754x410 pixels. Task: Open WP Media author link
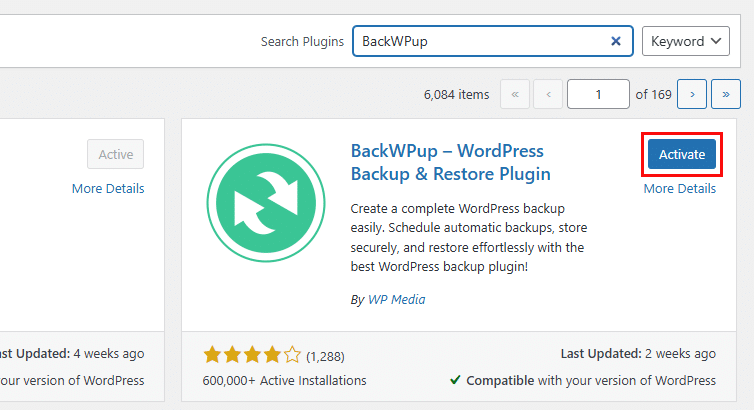[x=397, y=299]
